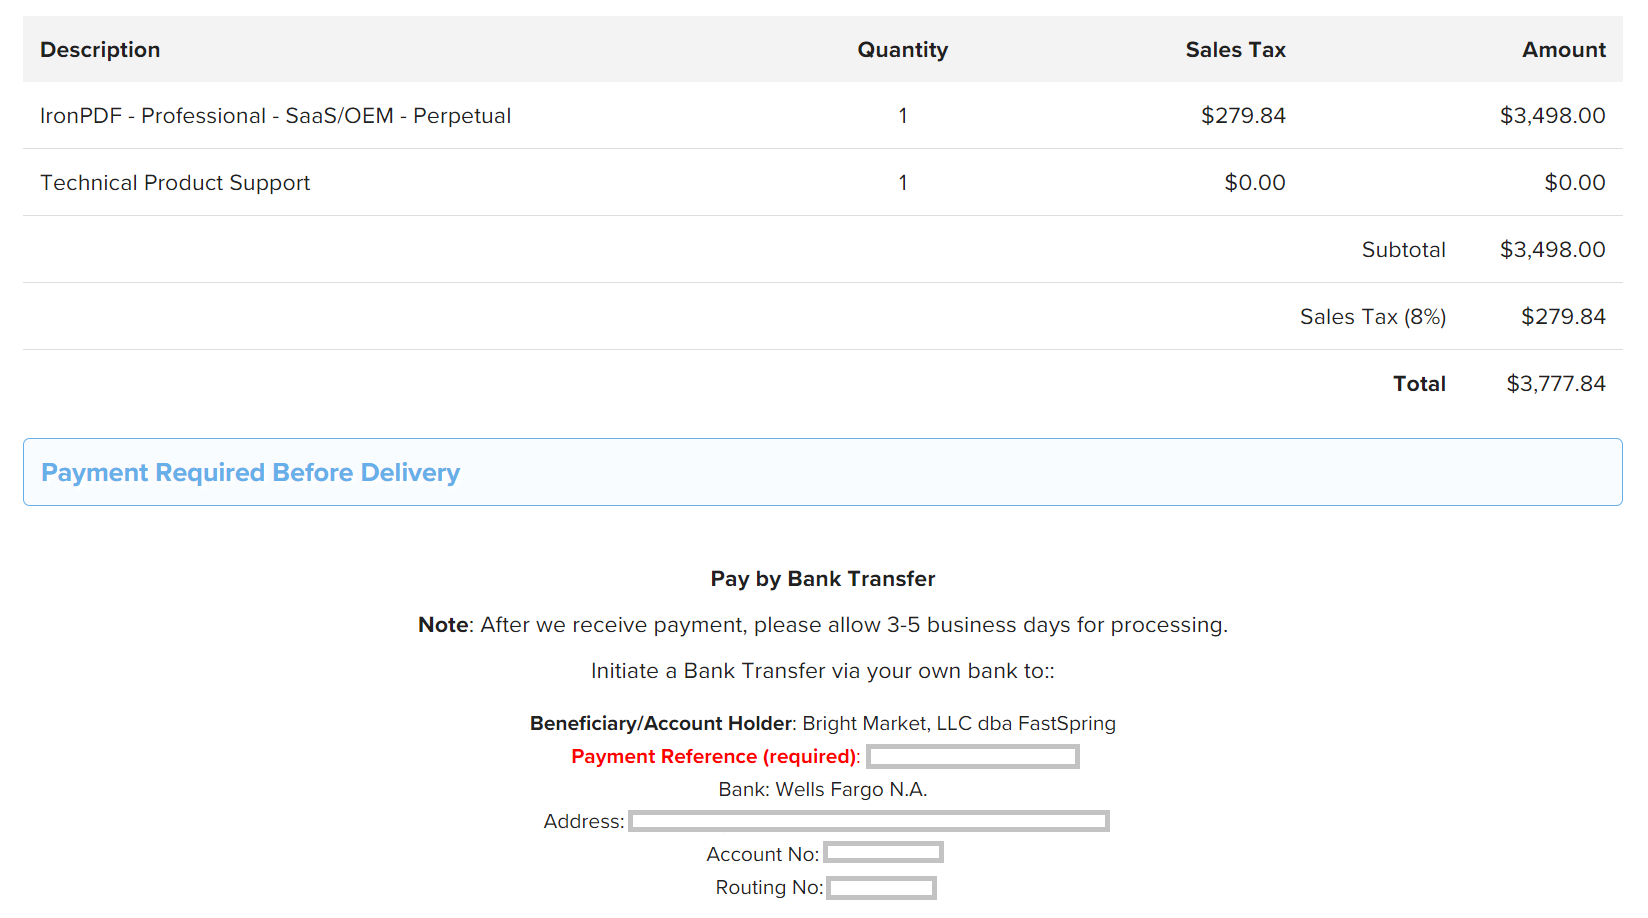This screenshot has width=1648, height=918.
Task: Click the Pay by Bank Transfer heading
Action: [822, 579]
